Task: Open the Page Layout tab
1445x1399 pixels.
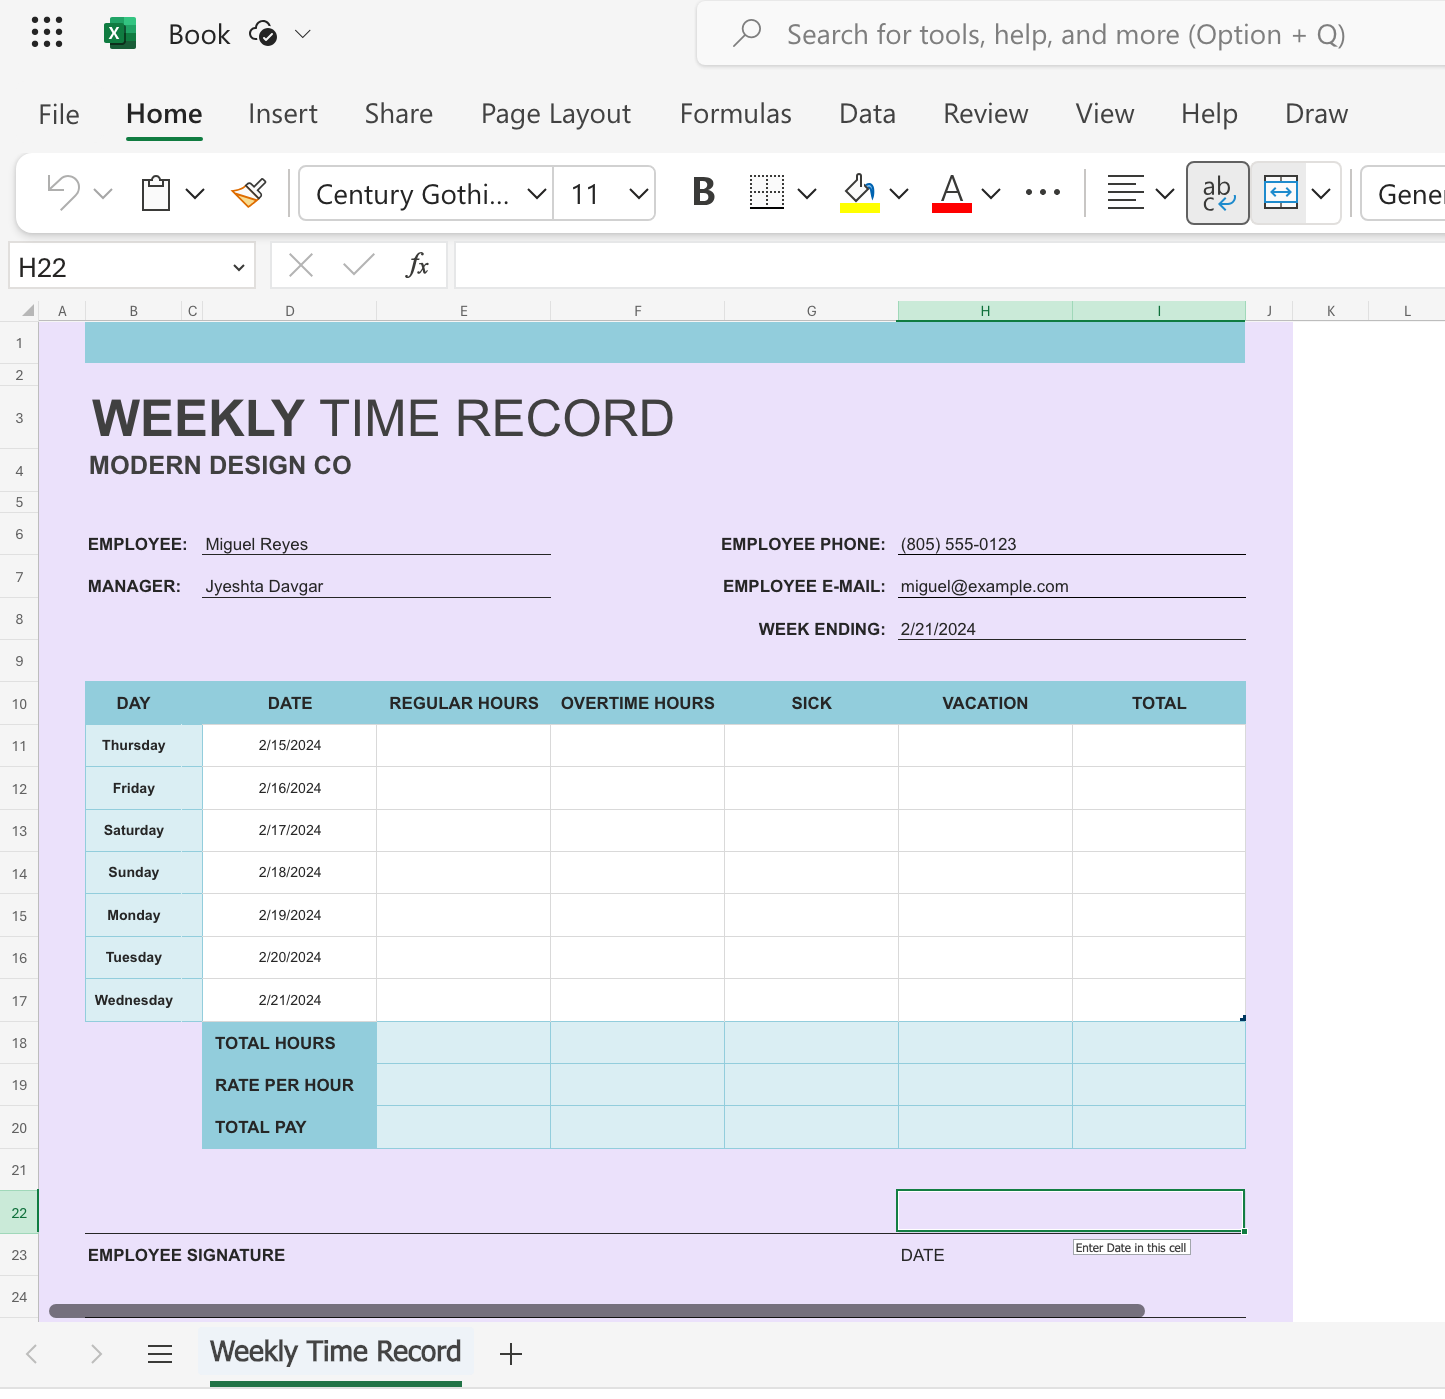Action: 556,114
